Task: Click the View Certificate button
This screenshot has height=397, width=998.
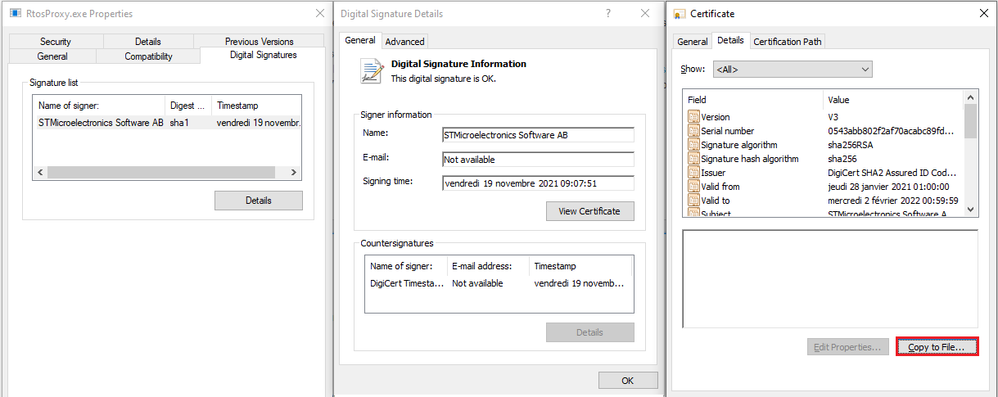Action: click(x=589, y=211)
